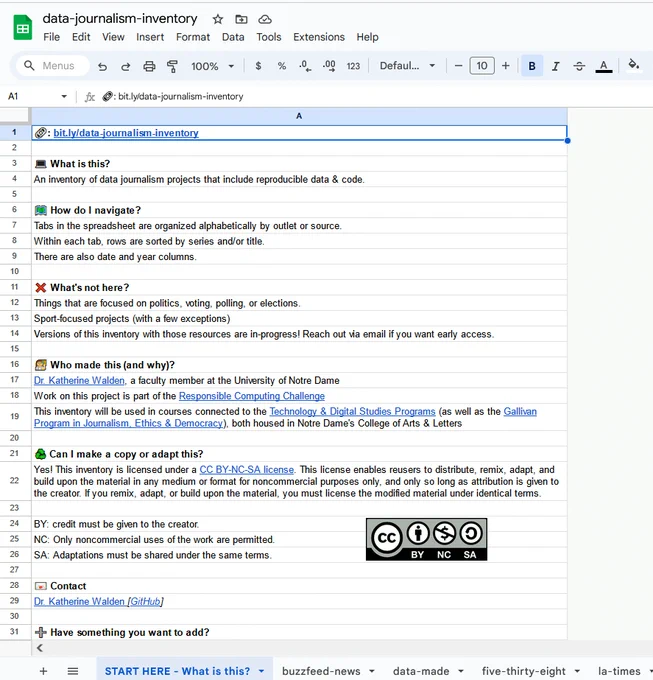Click the horizontal scroll left arrow
The height and width of the screenshot is (680, 653).
pyautogui.click(x=40, y=648)
